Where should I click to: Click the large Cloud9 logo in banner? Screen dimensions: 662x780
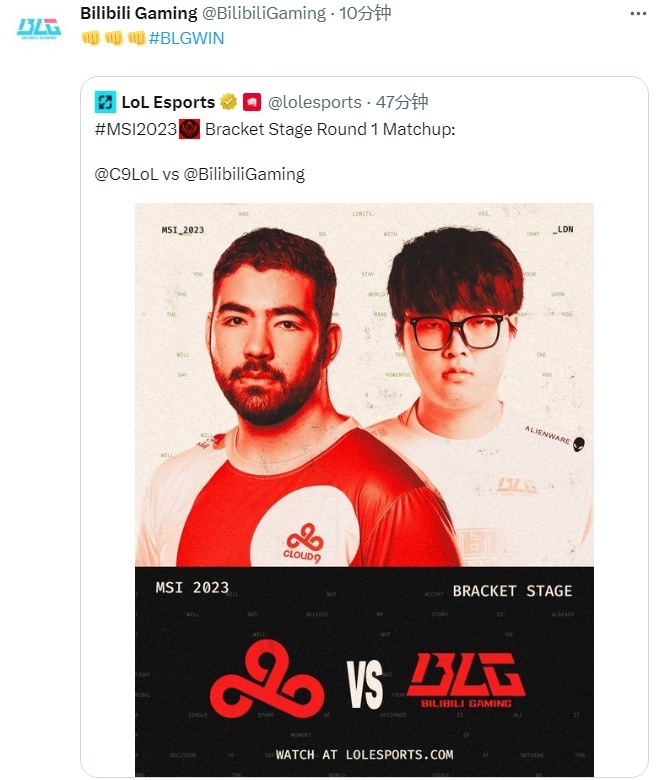tap(268, 679)
